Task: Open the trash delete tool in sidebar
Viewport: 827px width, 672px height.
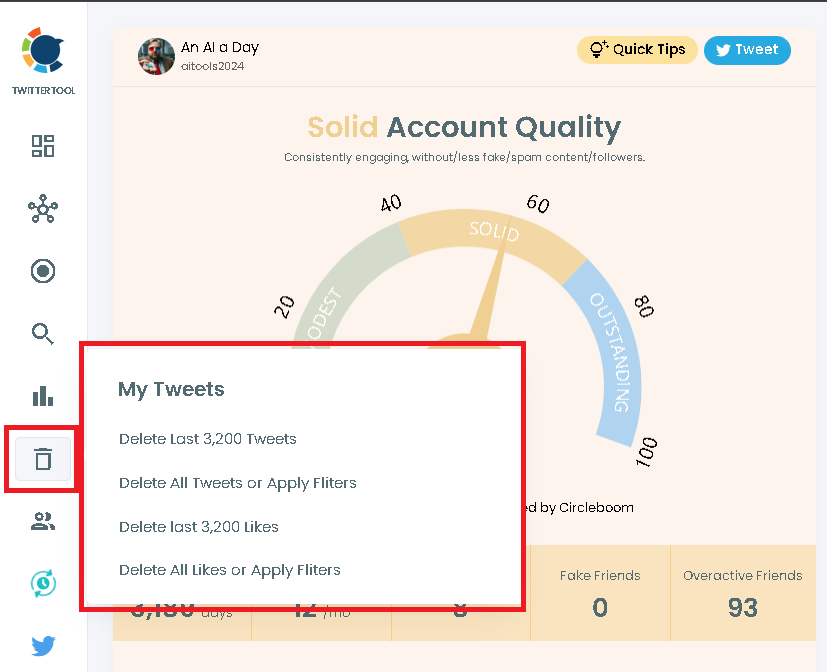Action: click(43, 459)
